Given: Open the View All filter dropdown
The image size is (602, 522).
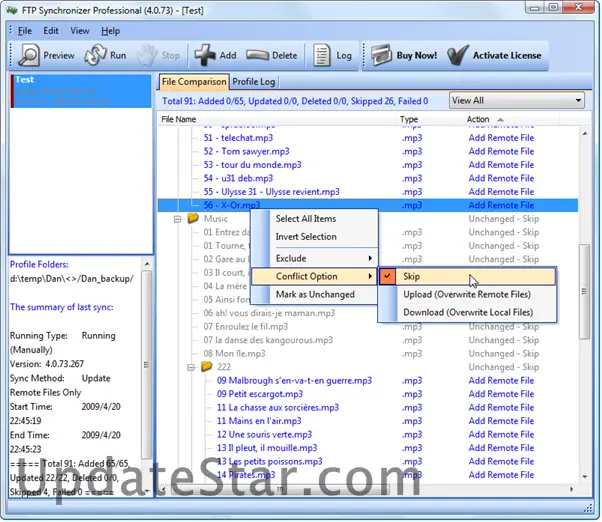Looking at the screenshot, I should click(517, 101).
